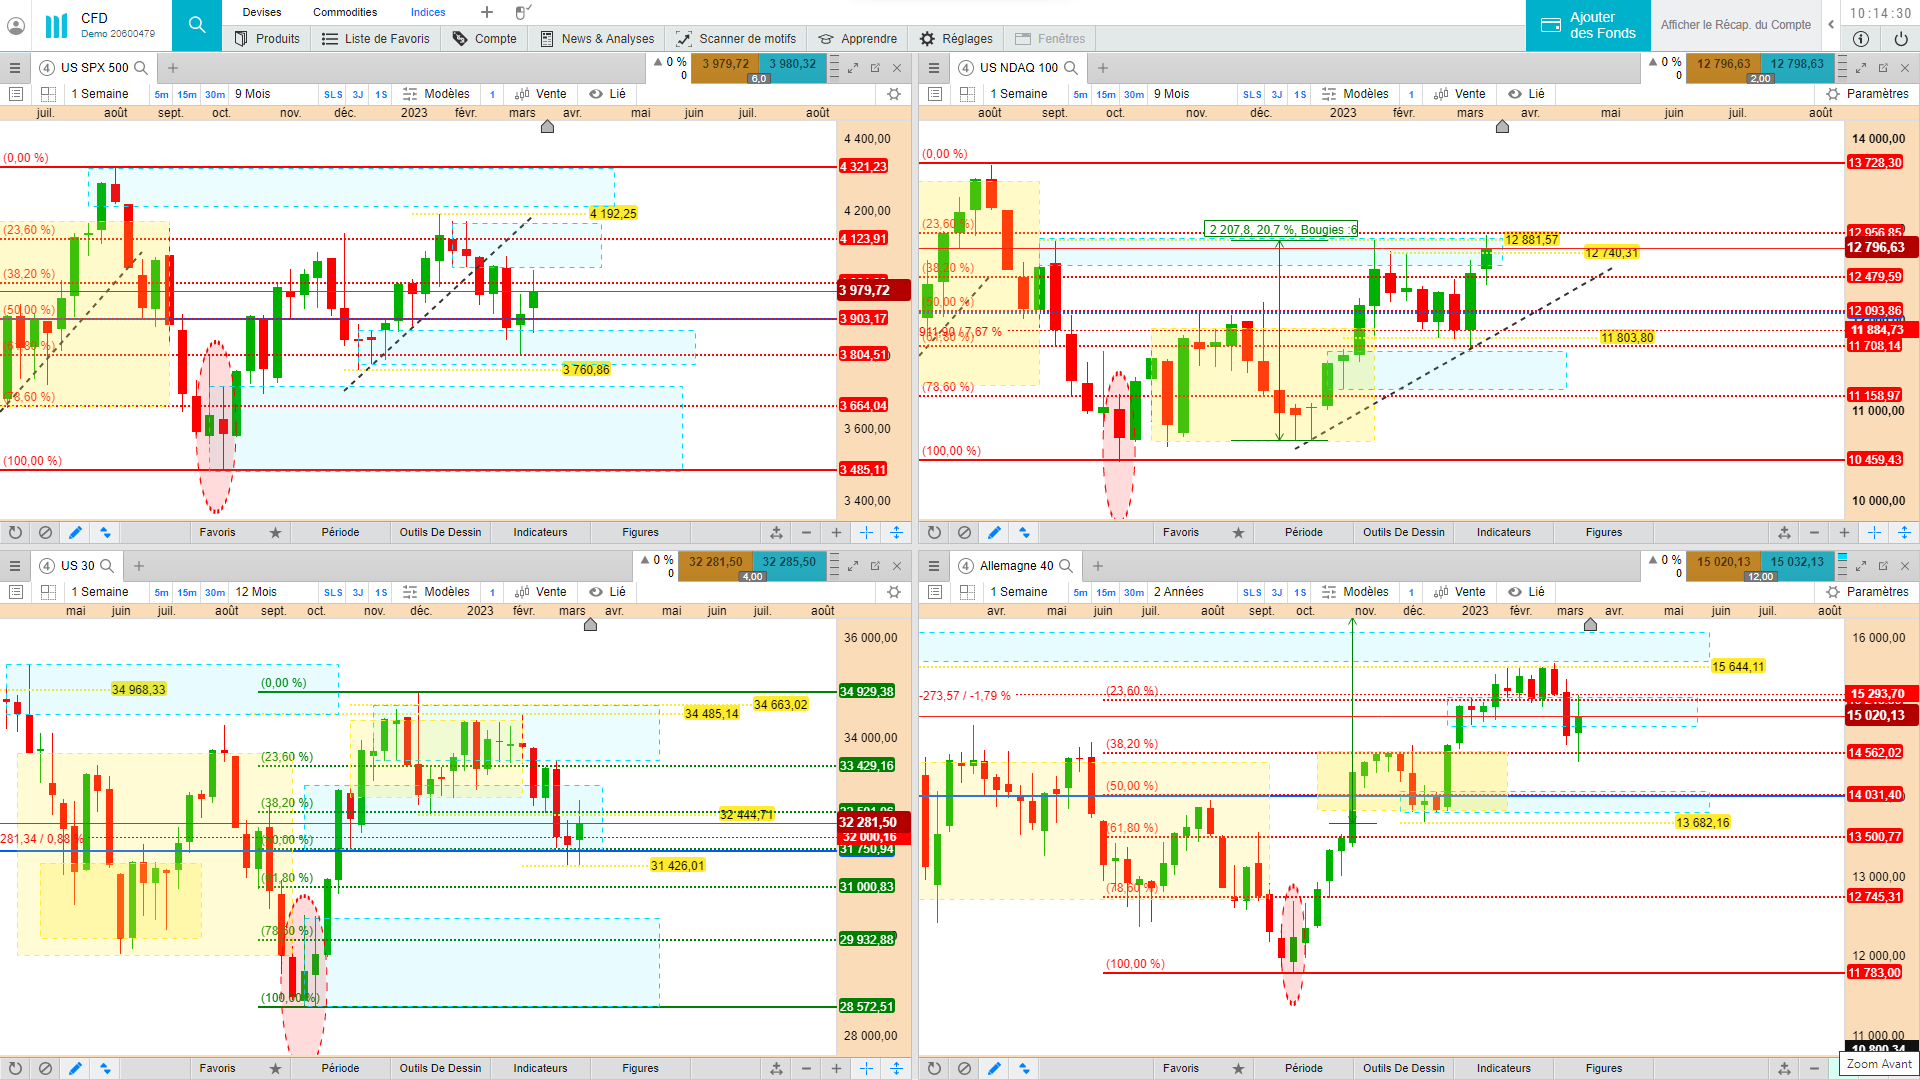Open the News & Analyses menu

pyautogui.click(x=597, y=39)
